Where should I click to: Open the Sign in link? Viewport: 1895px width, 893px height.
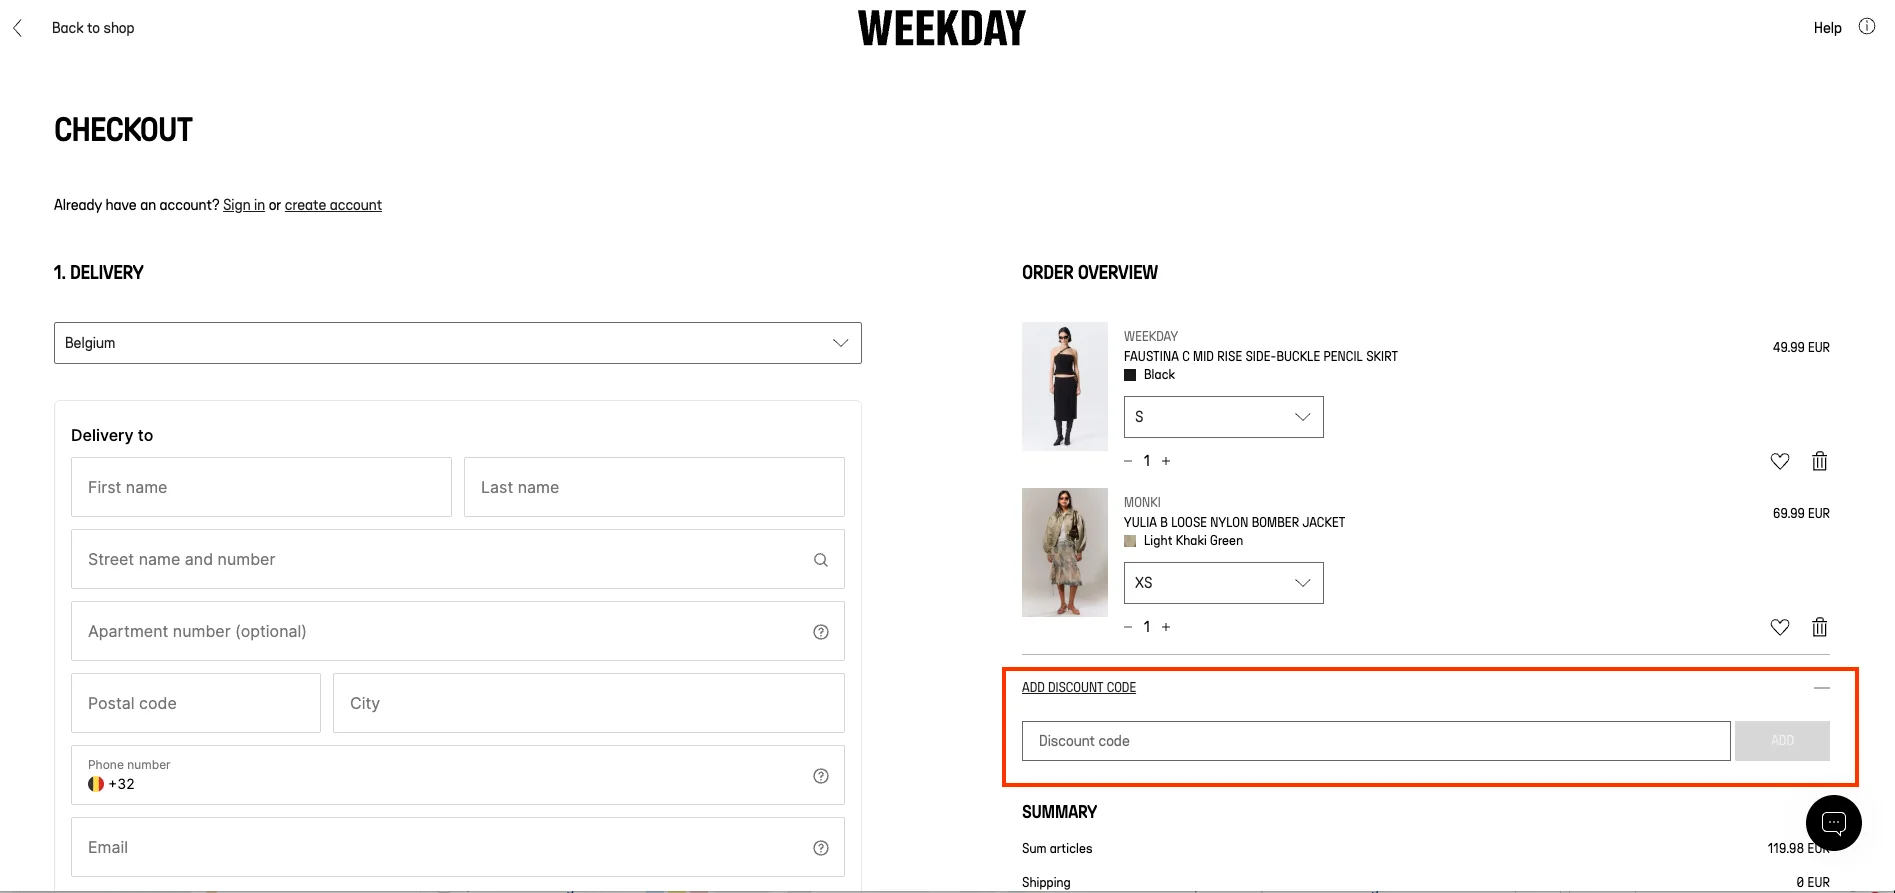tap(243, 205)
